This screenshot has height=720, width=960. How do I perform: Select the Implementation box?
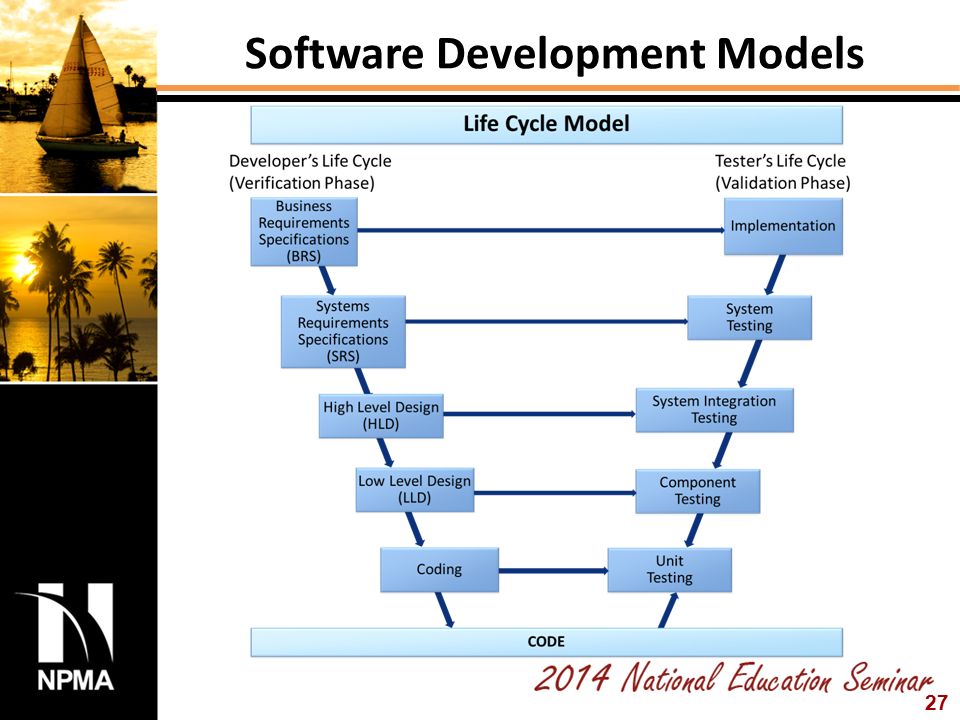point(783,226)
